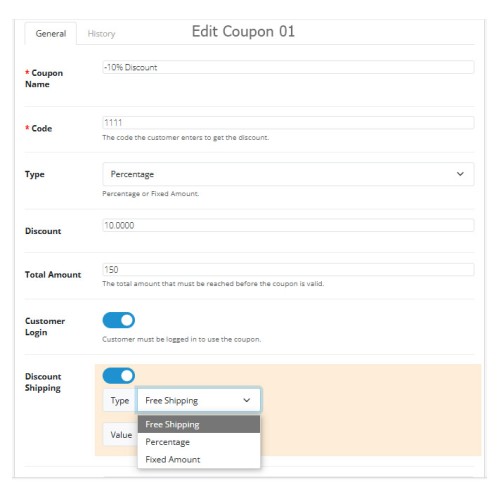Click the Discount field showing 10.0000
Viewport: 500px width, 500px height.
(x=288, y=225)
